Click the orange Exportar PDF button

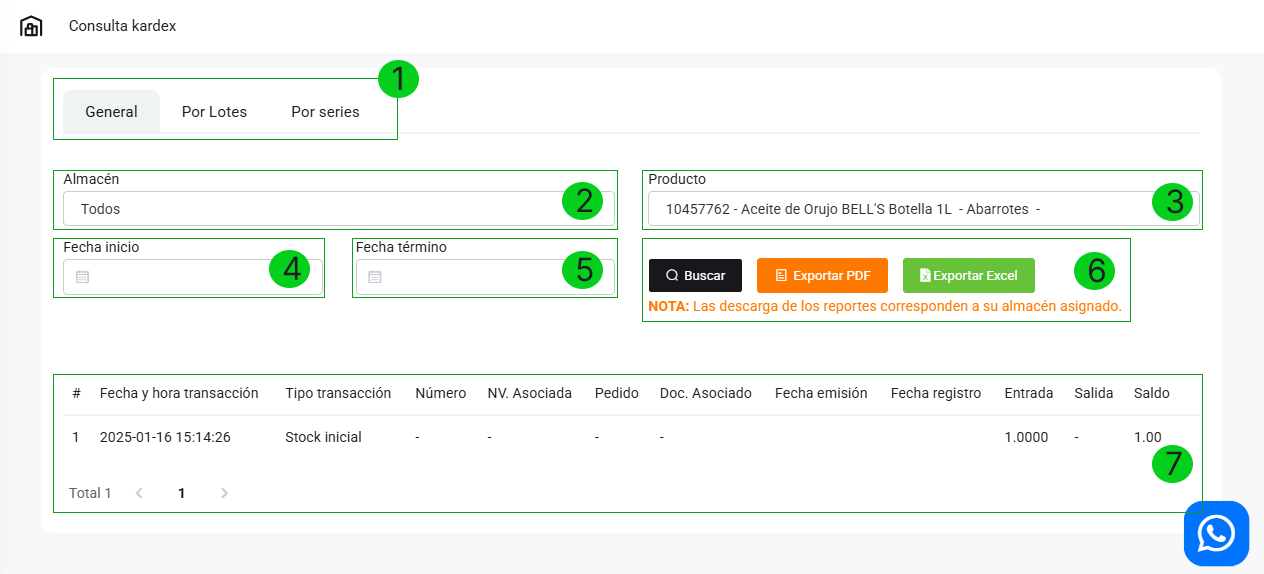(x=822, y=275)
